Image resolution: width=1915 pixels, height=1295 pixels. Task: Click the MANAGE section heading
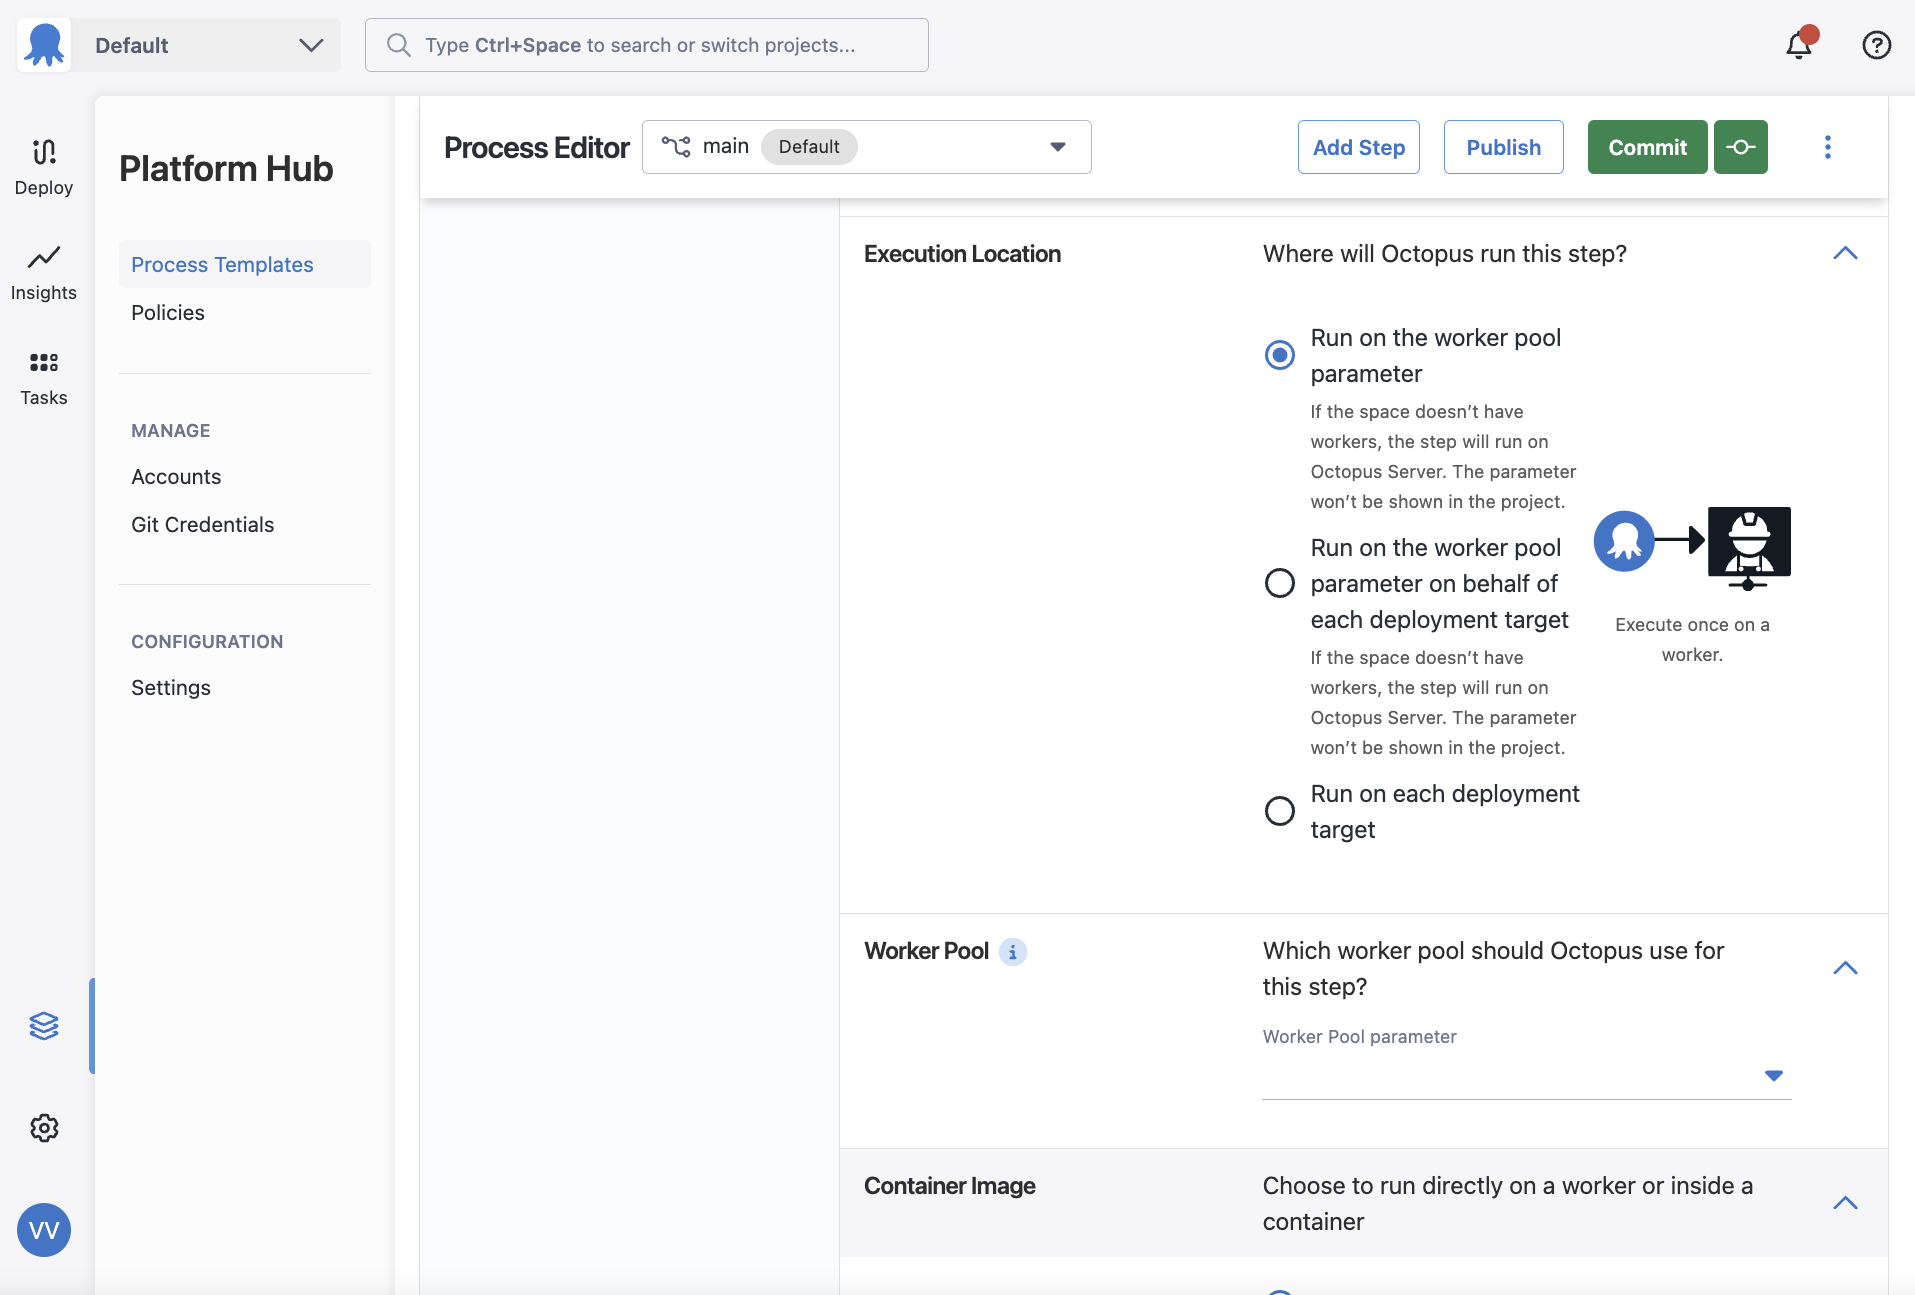click(x=171, y=431)
